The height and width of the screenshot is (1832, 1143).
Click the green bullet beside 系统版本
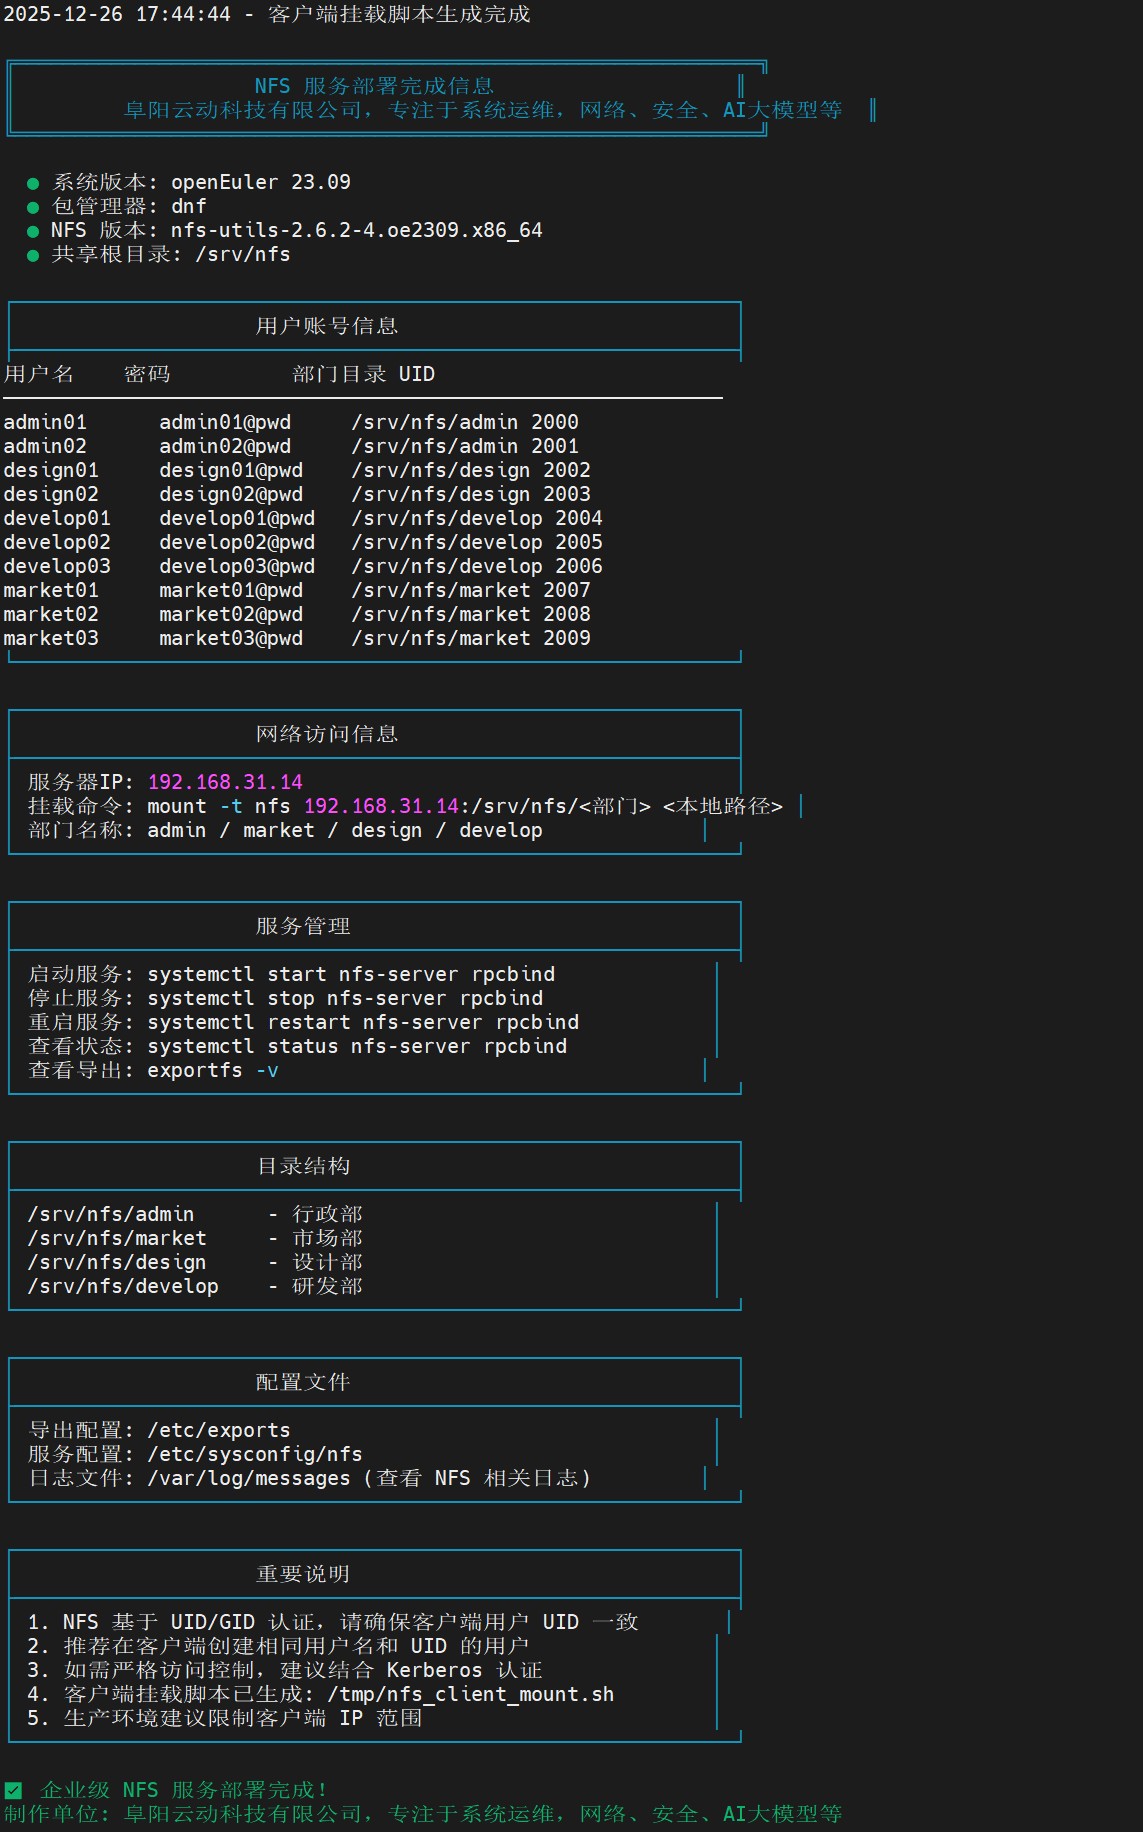pos(33,183)
